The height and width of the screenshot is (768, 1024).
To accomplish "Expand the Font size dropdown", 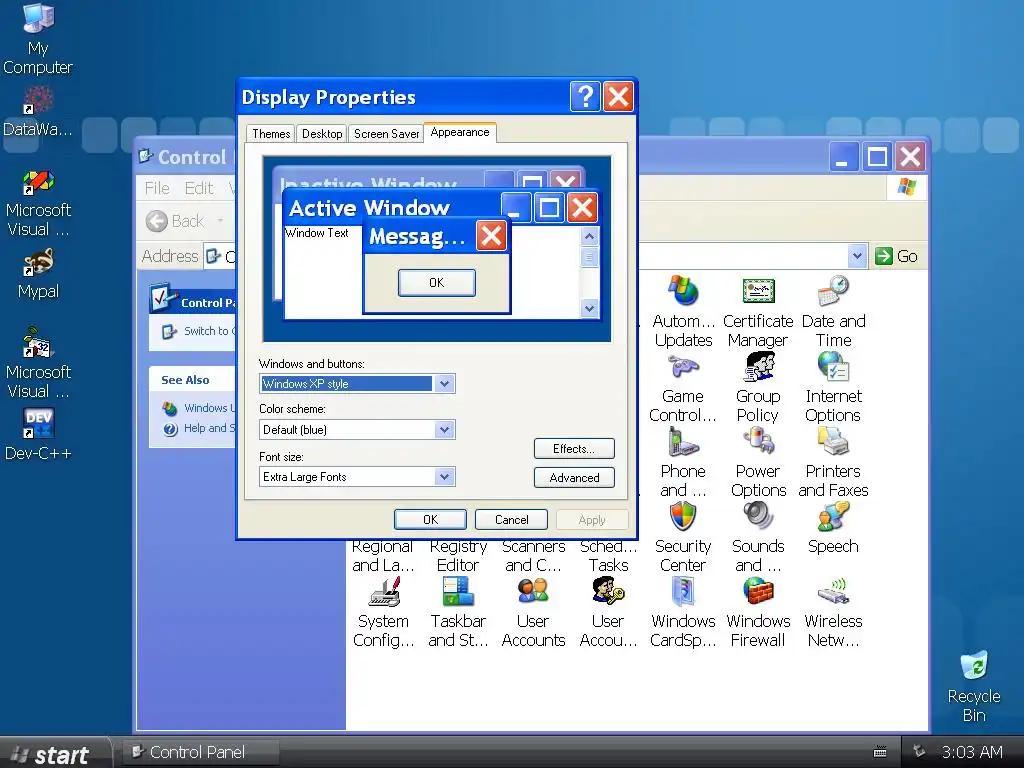I will [x=445, y=477].
